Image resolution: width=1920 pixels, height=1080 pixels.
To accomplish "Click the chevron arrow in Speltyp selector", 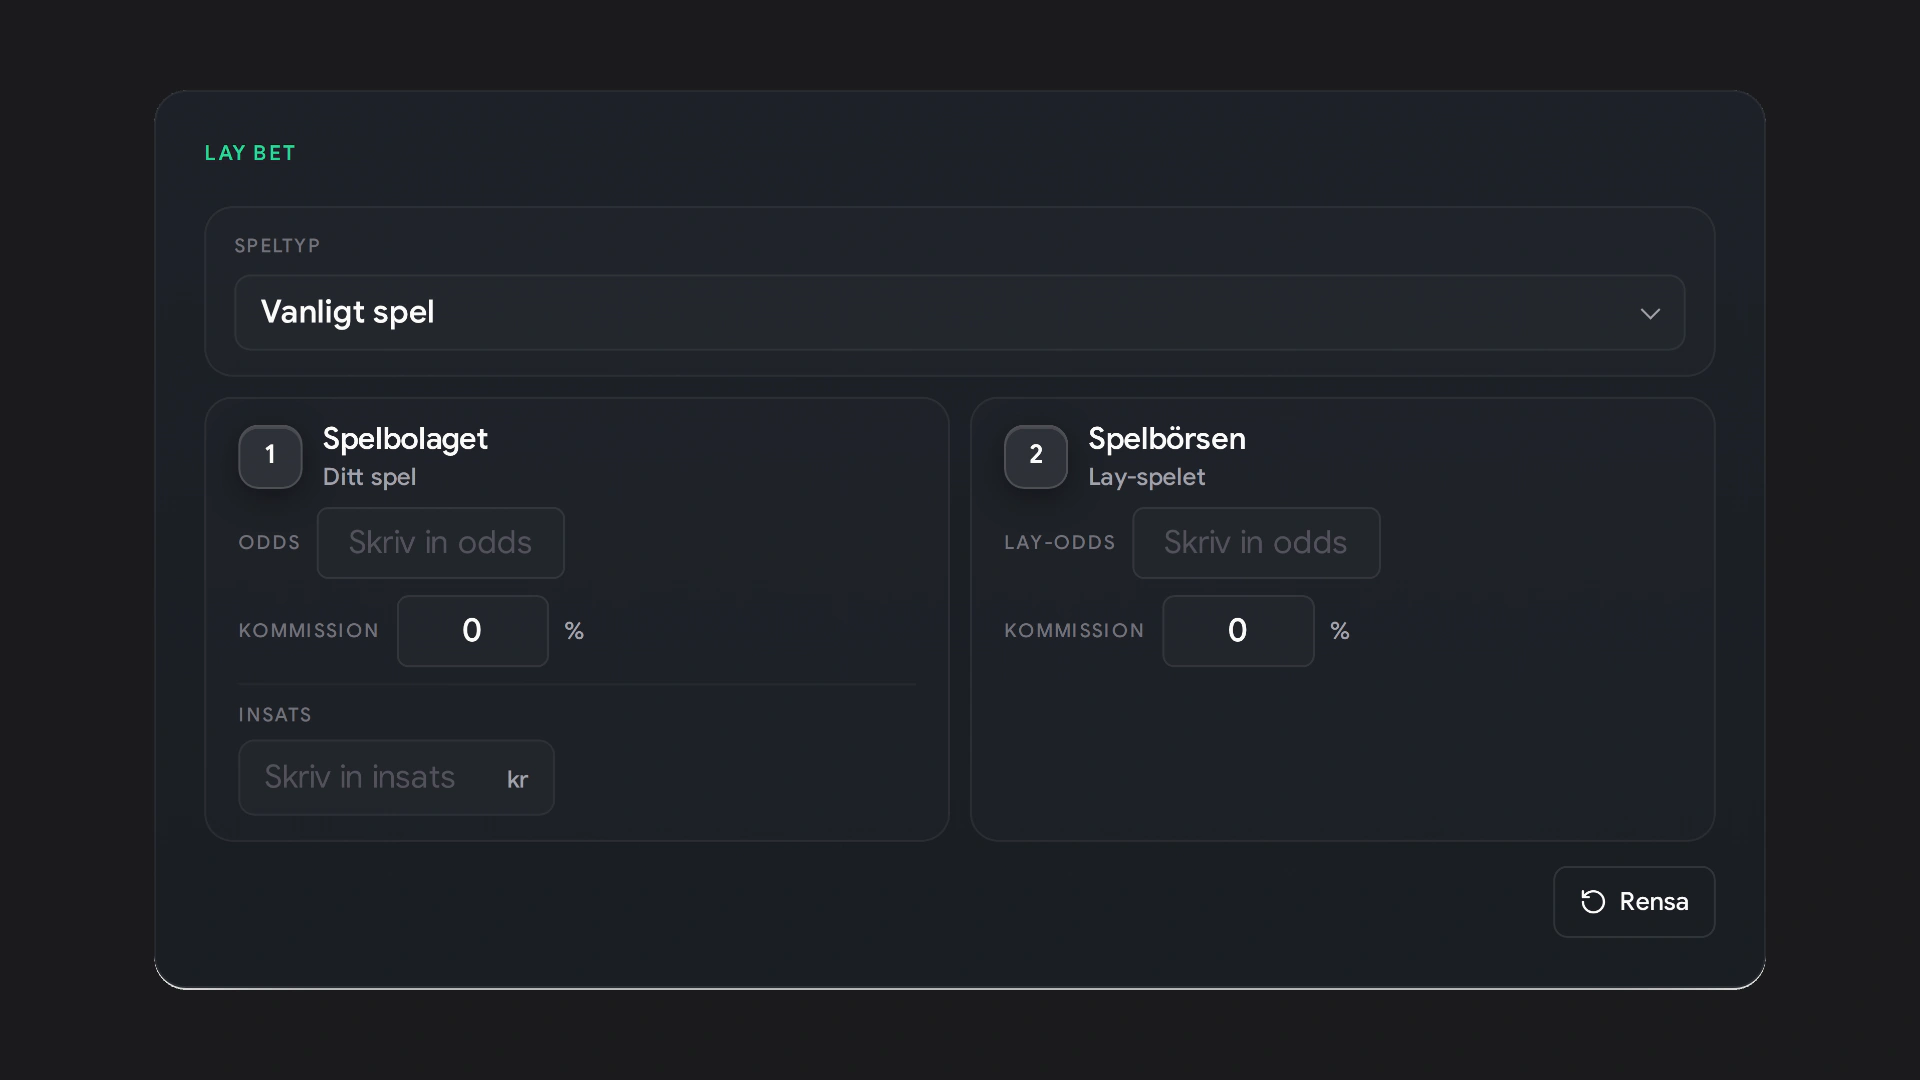I will pyautogui.click(x=1650, y=314).
